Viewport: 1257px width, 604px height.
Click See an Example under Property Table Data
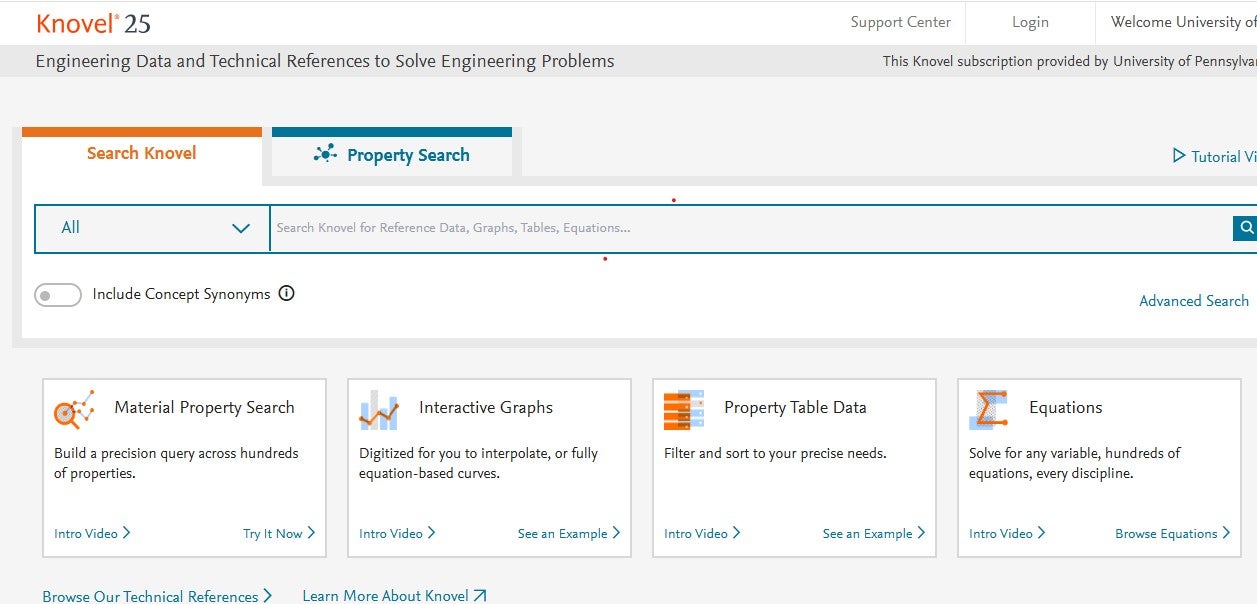868,533
